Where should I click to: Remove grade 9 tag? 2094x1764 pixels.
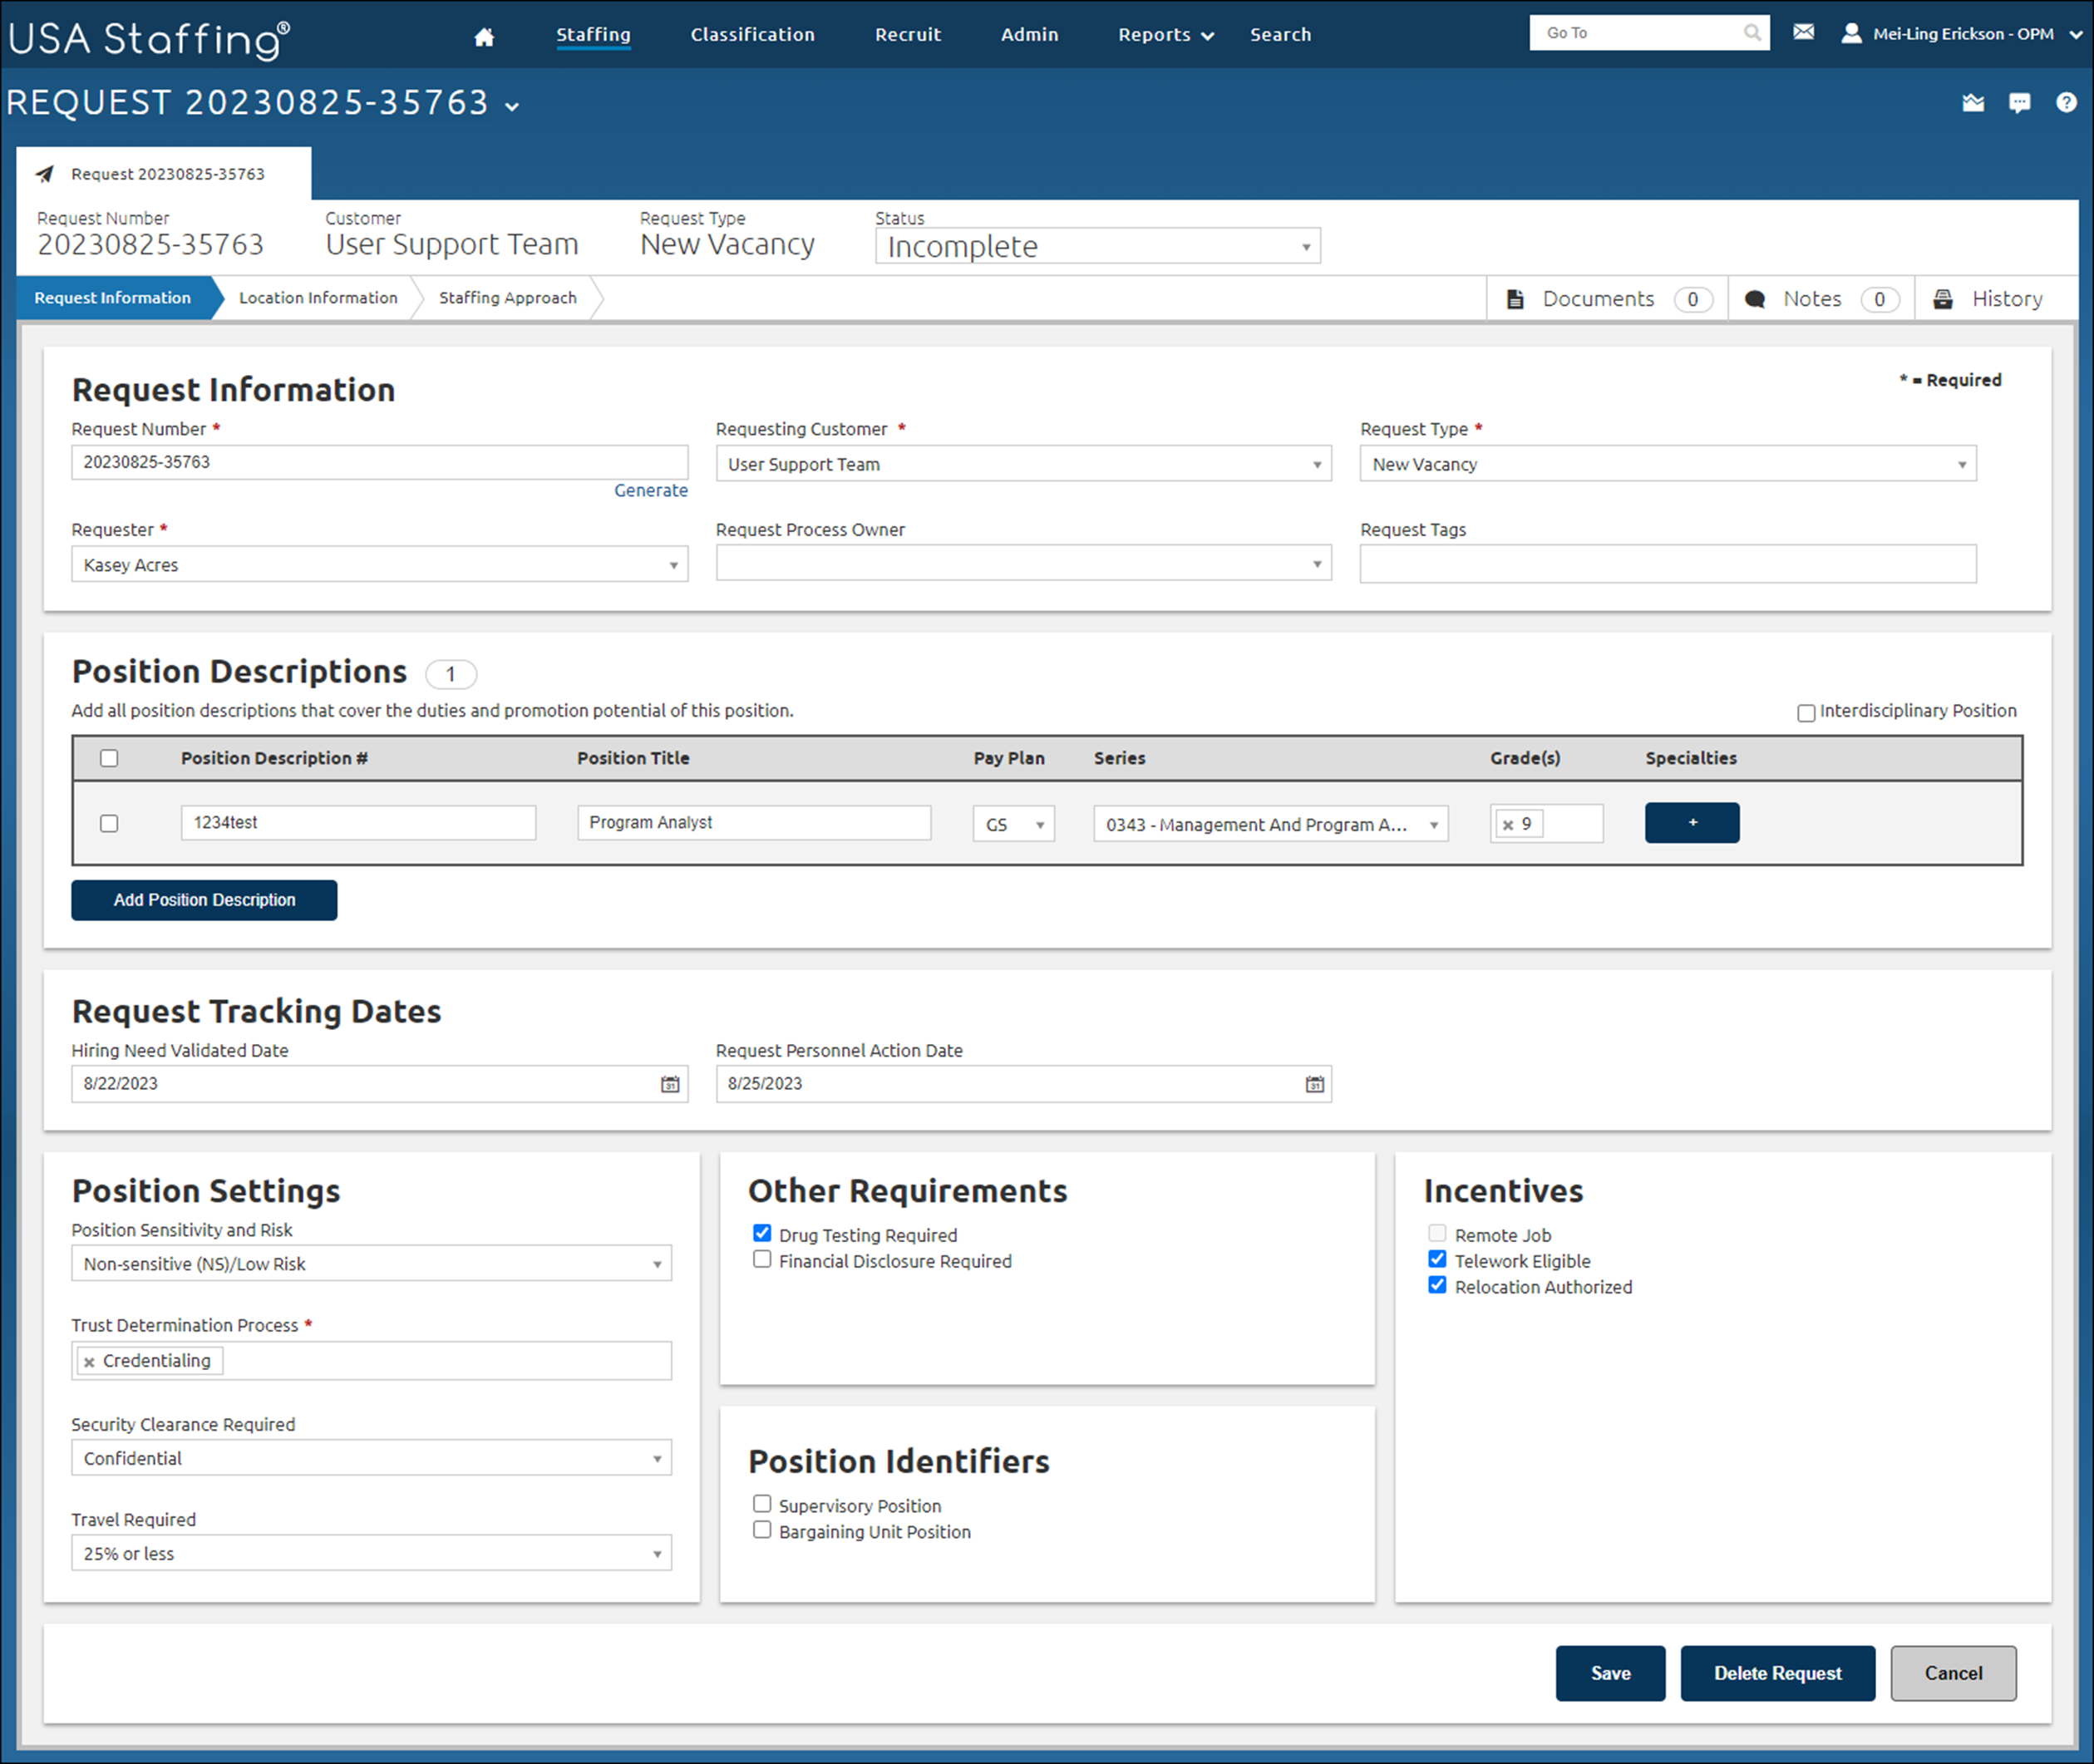(x=1508, y=825)
